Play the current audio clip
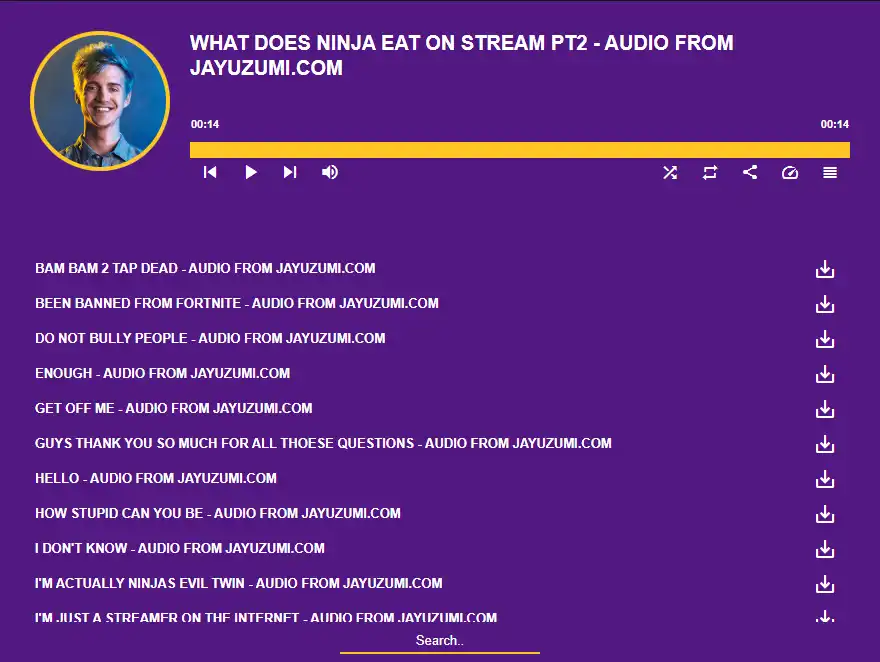Screen dimensions: 880x662 (251, 172)
